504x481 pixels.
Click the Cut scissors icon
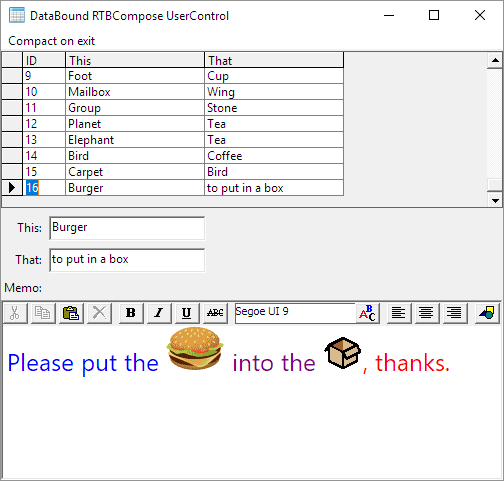(x=15, y=313)
